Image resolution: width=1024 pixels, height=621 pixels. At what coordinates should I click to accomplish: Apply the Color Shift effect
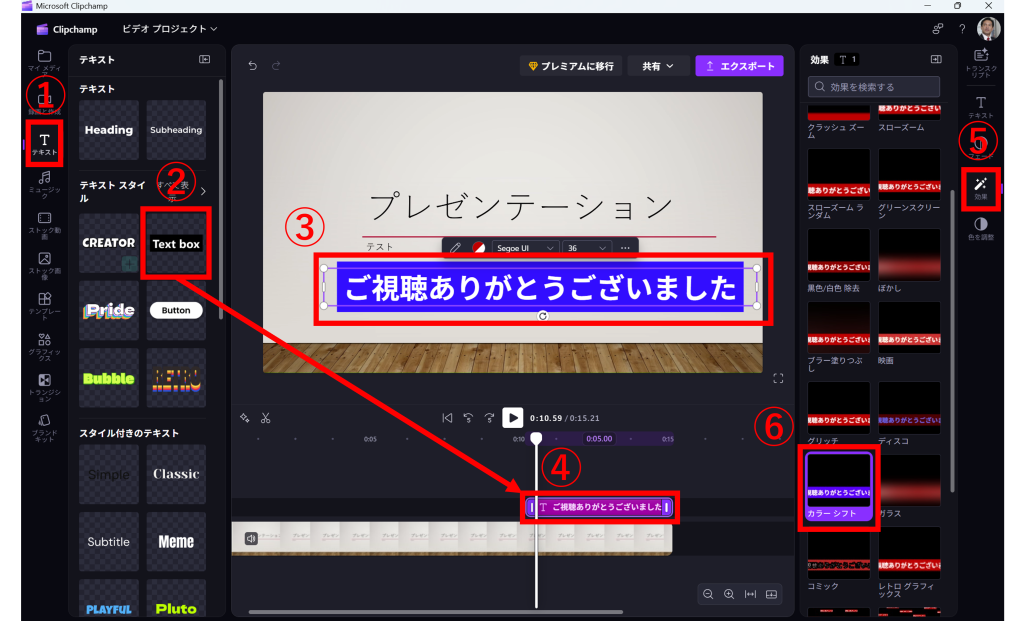839,486
